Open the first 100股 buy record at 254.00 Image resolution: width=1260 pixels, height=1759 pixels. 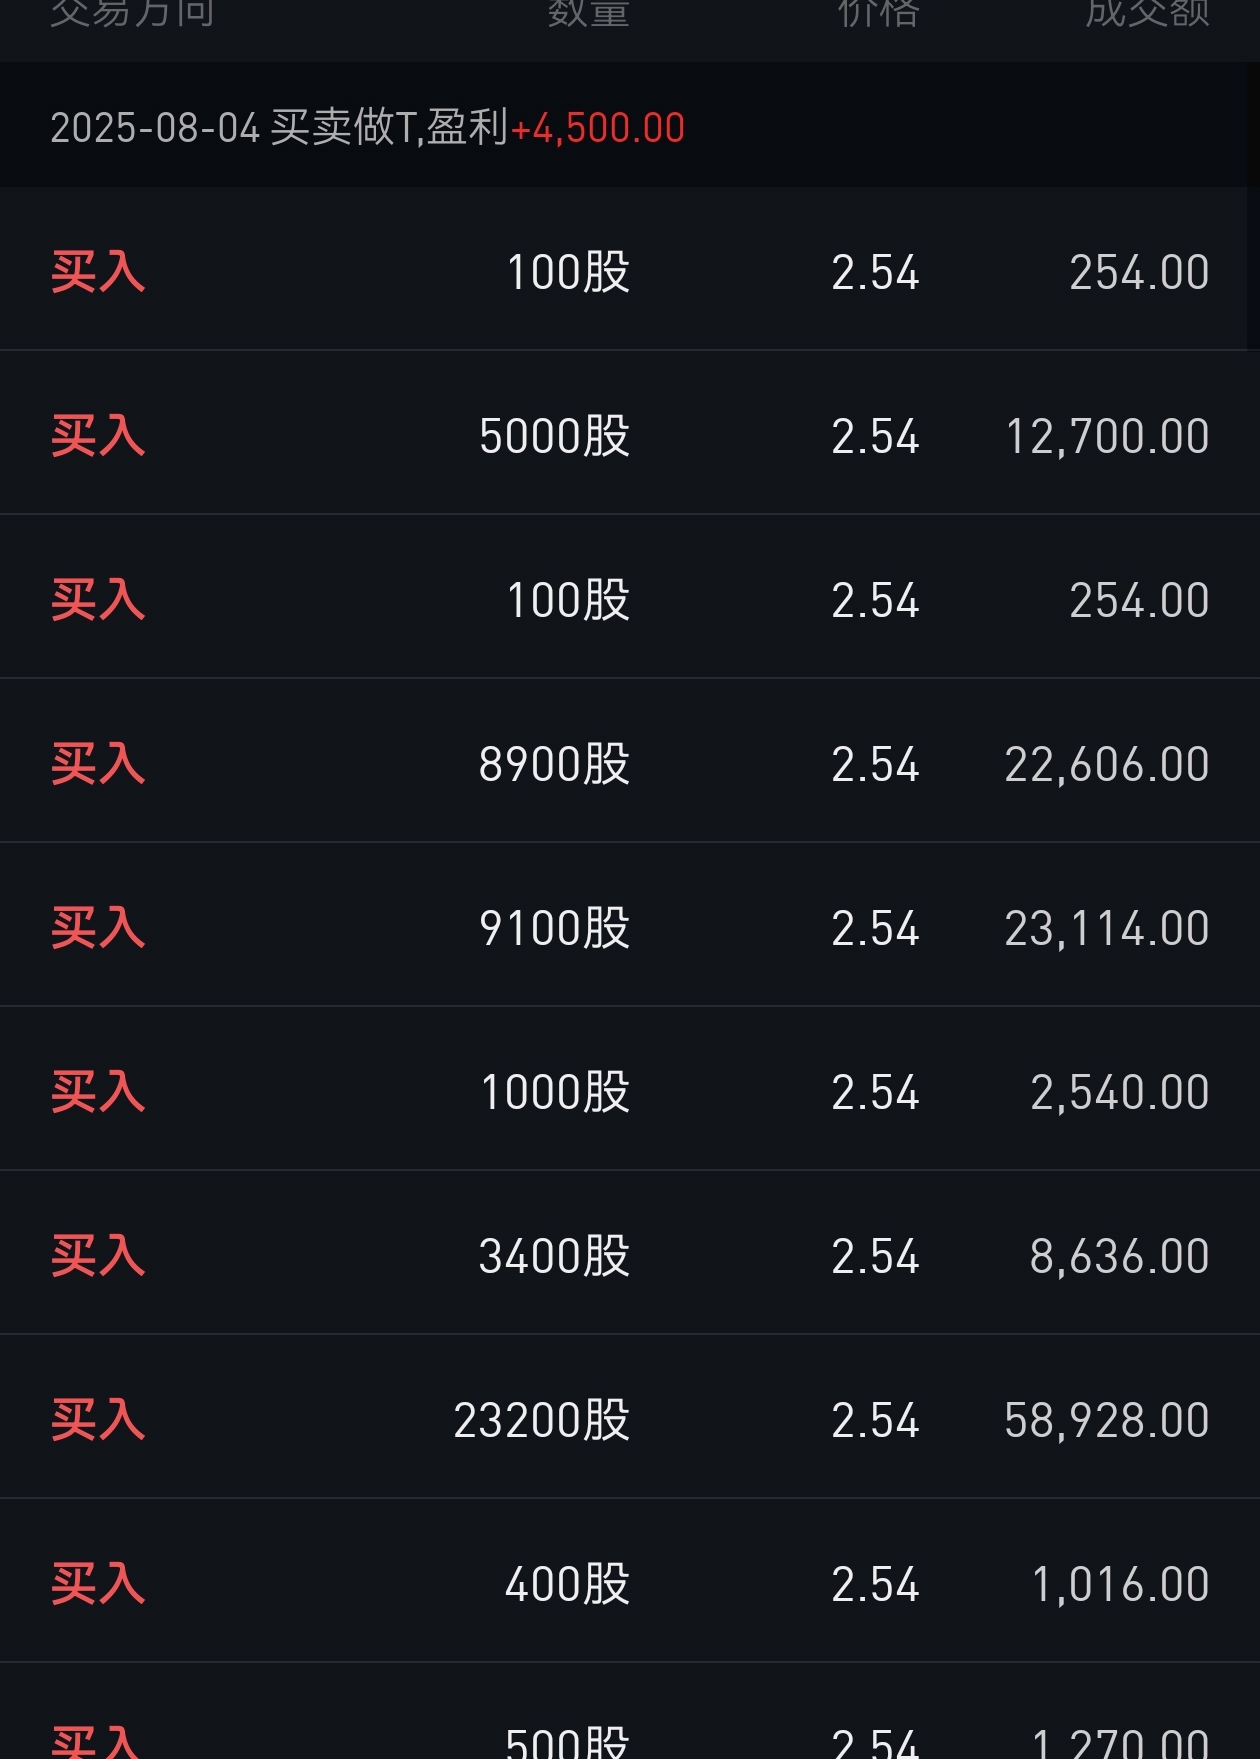630,271
